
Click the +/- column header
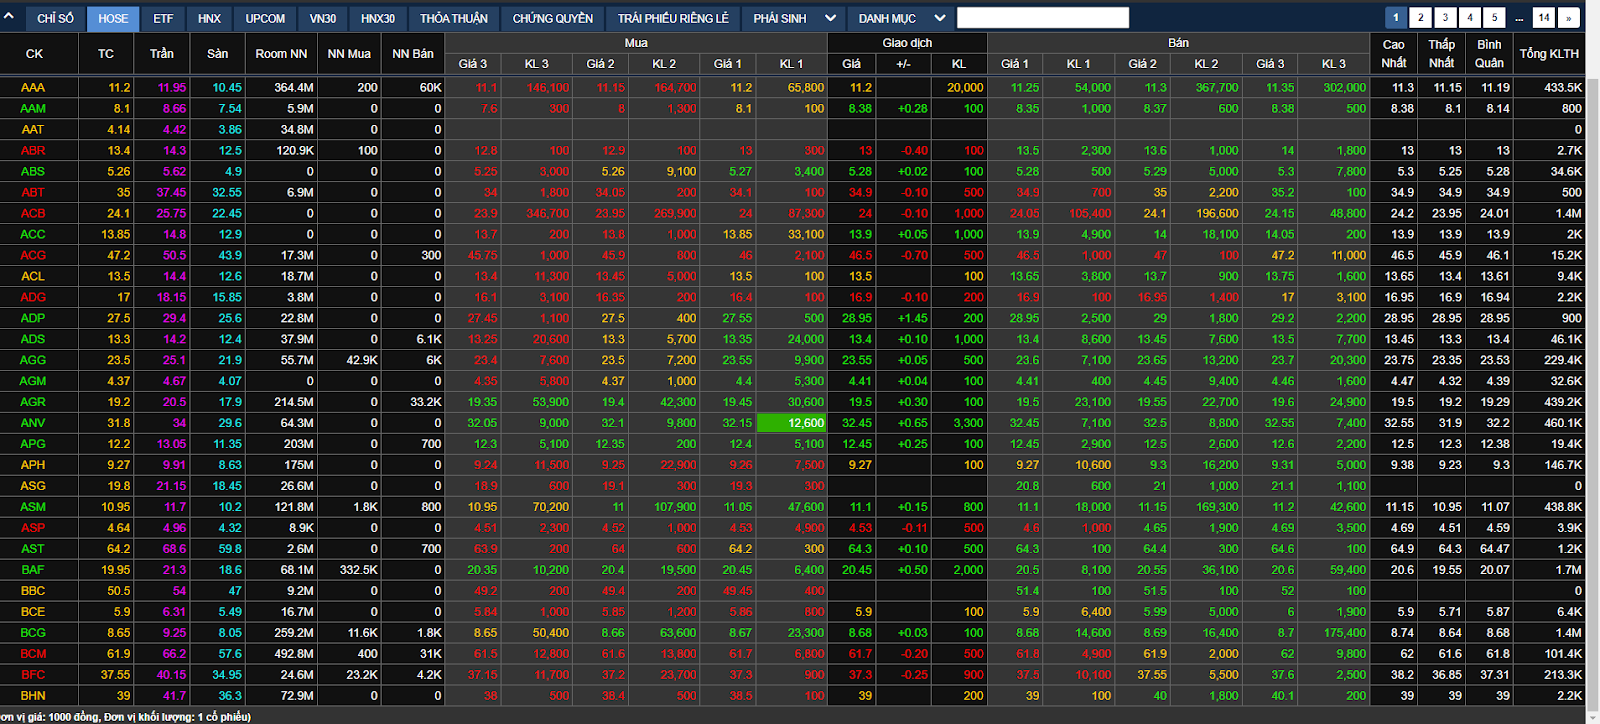903,64
